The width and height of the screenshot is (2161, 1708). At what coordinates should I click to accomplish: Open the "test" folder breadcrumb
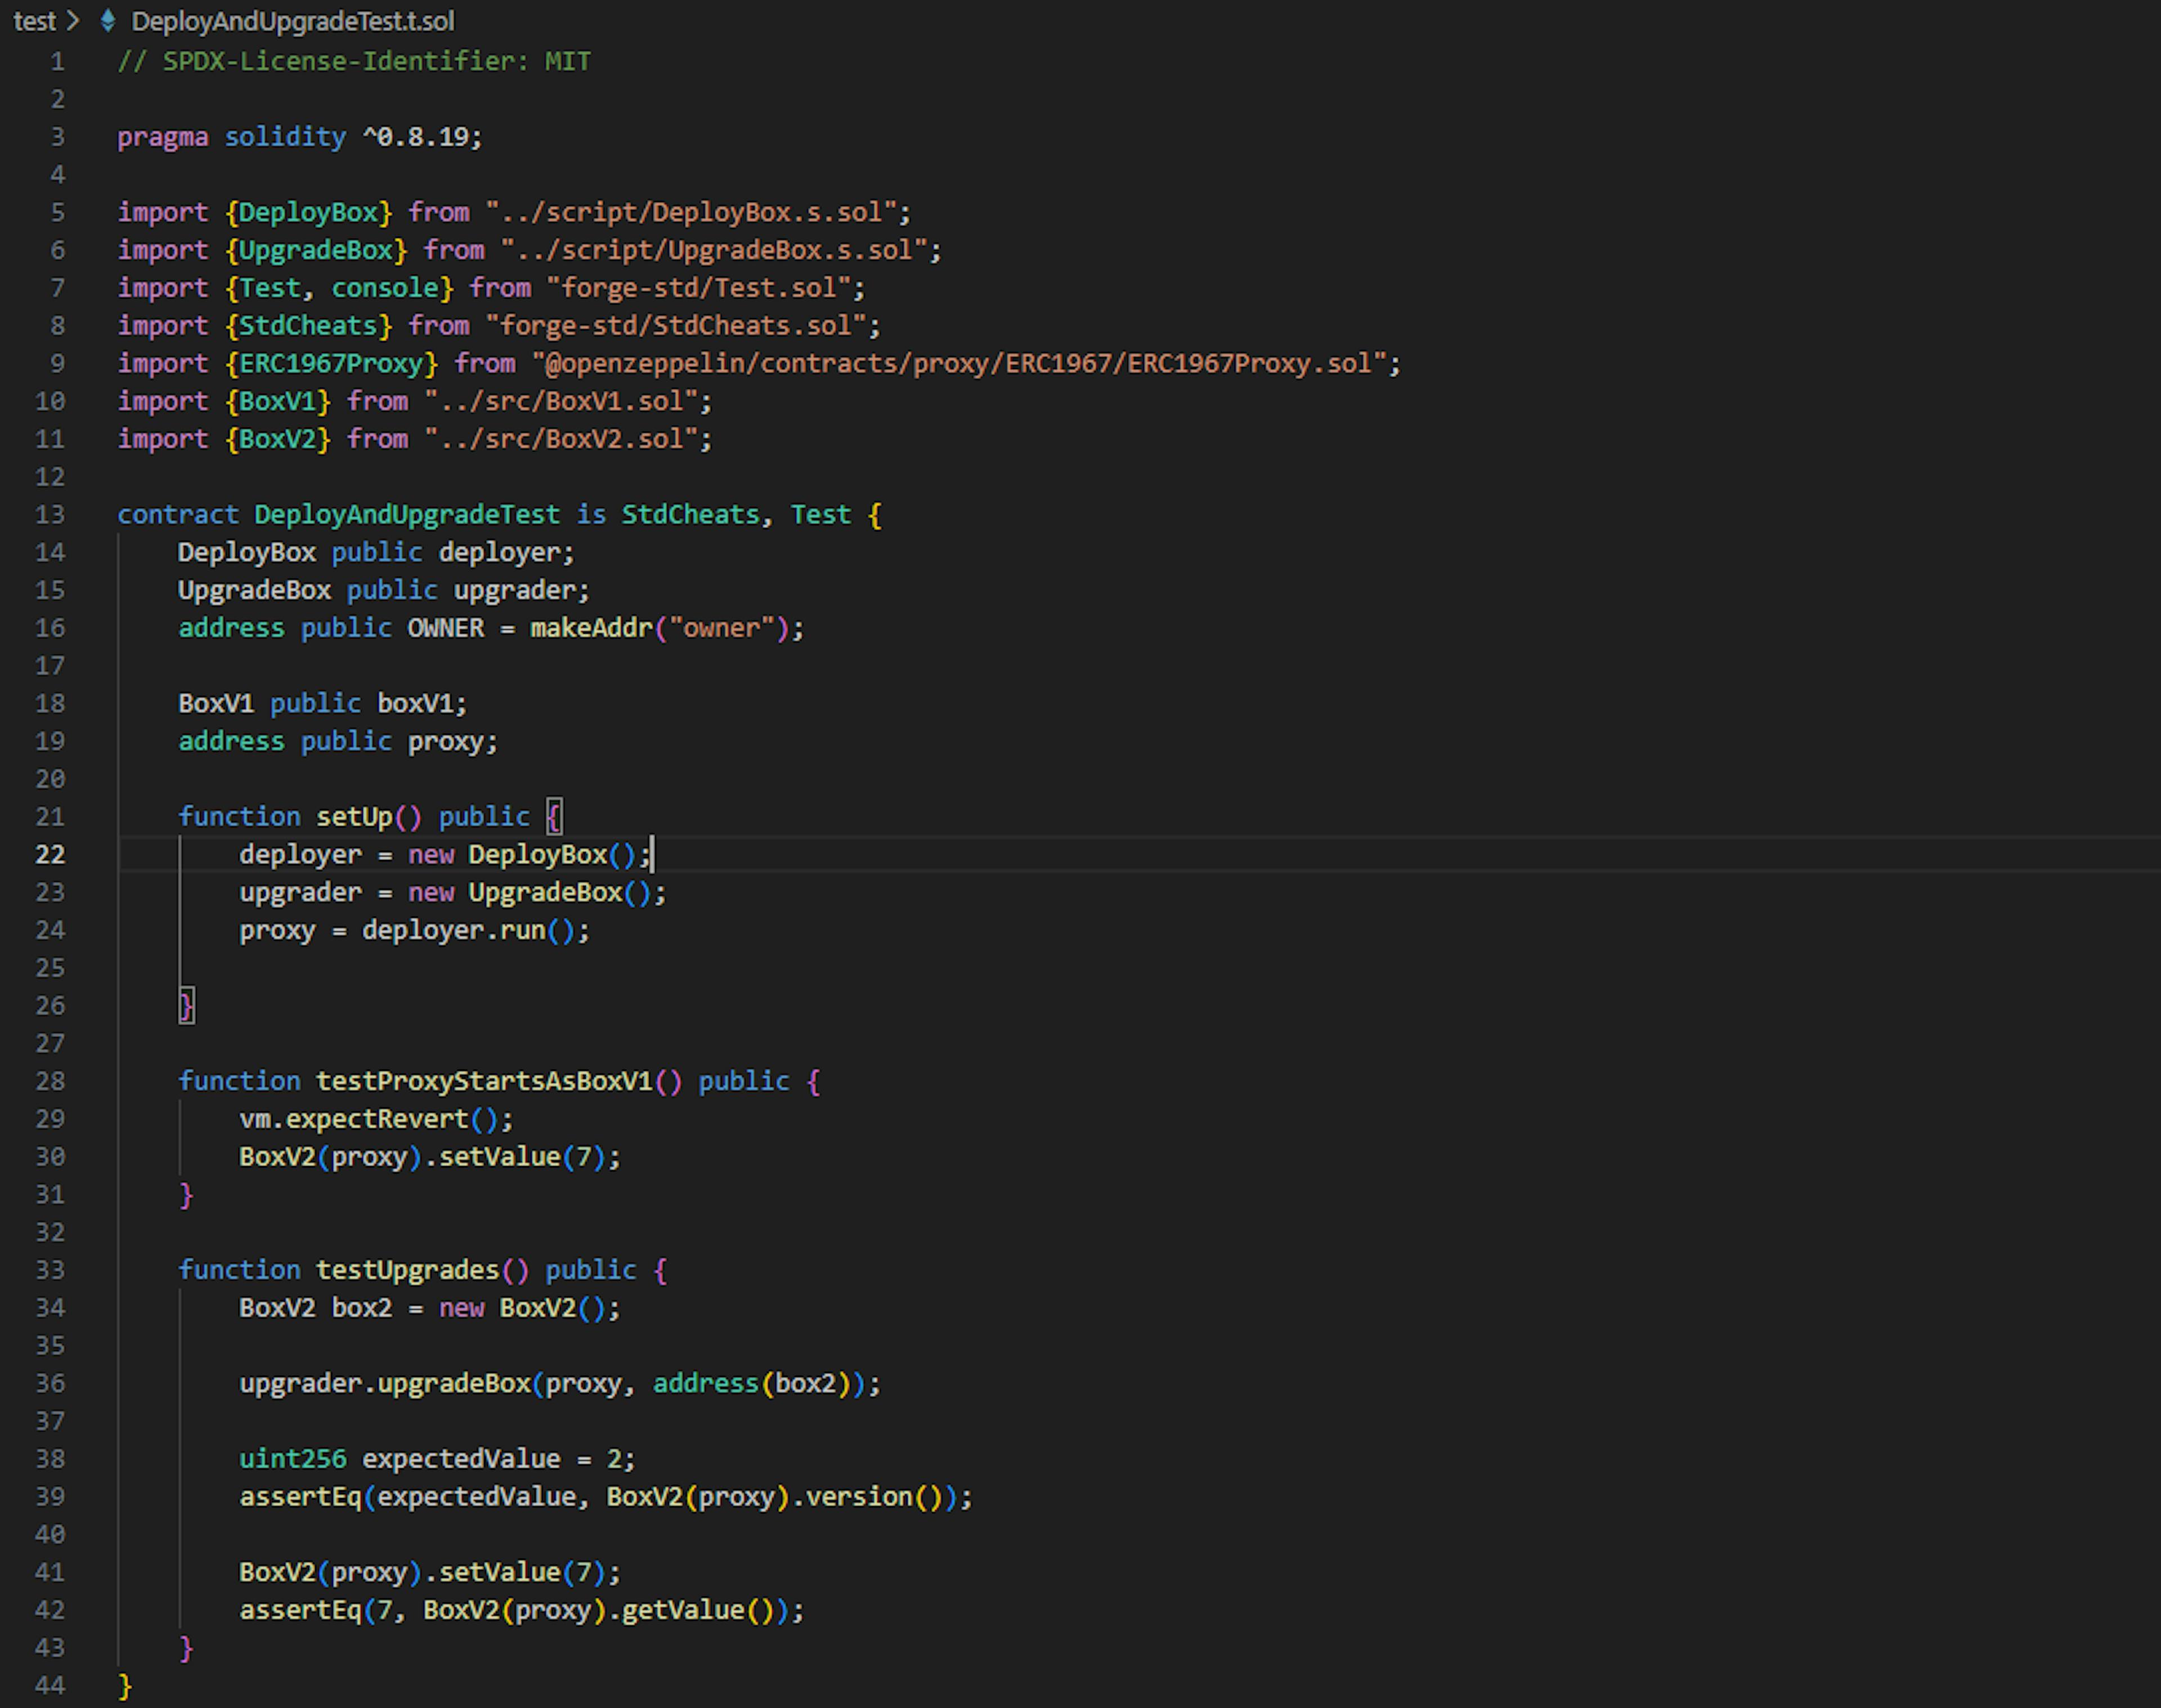pos(34,20)
